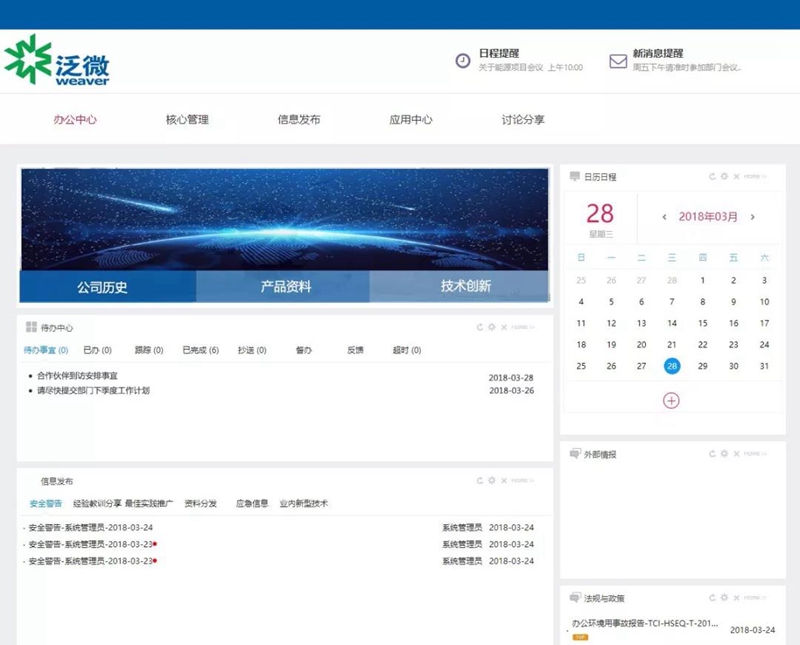Screen dimensions: 800x645
Task: Select the 产品资料 banner tab
Action: (x=284, y=286)
